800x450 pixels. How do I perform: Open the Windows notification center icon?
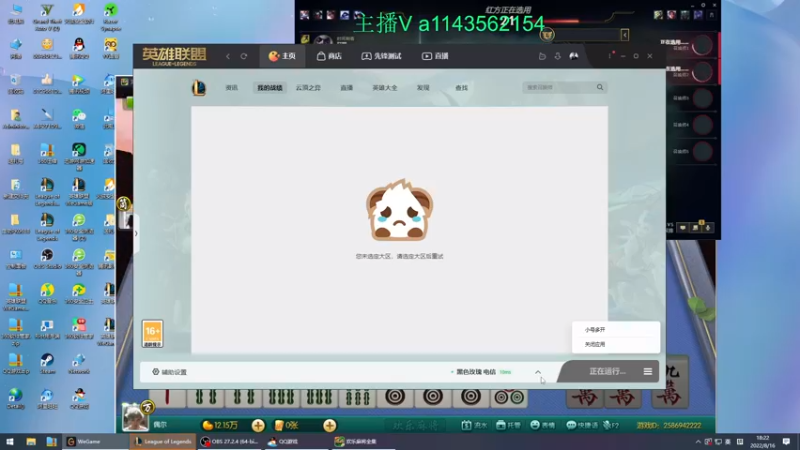(787, 442)
